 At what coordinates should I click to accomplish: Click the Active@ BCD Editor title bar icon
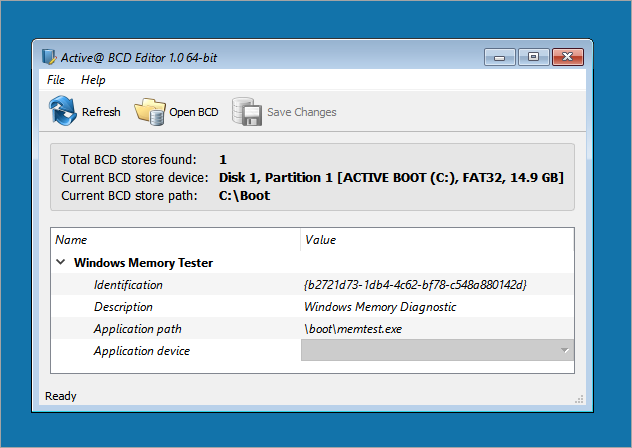point(49,58)
